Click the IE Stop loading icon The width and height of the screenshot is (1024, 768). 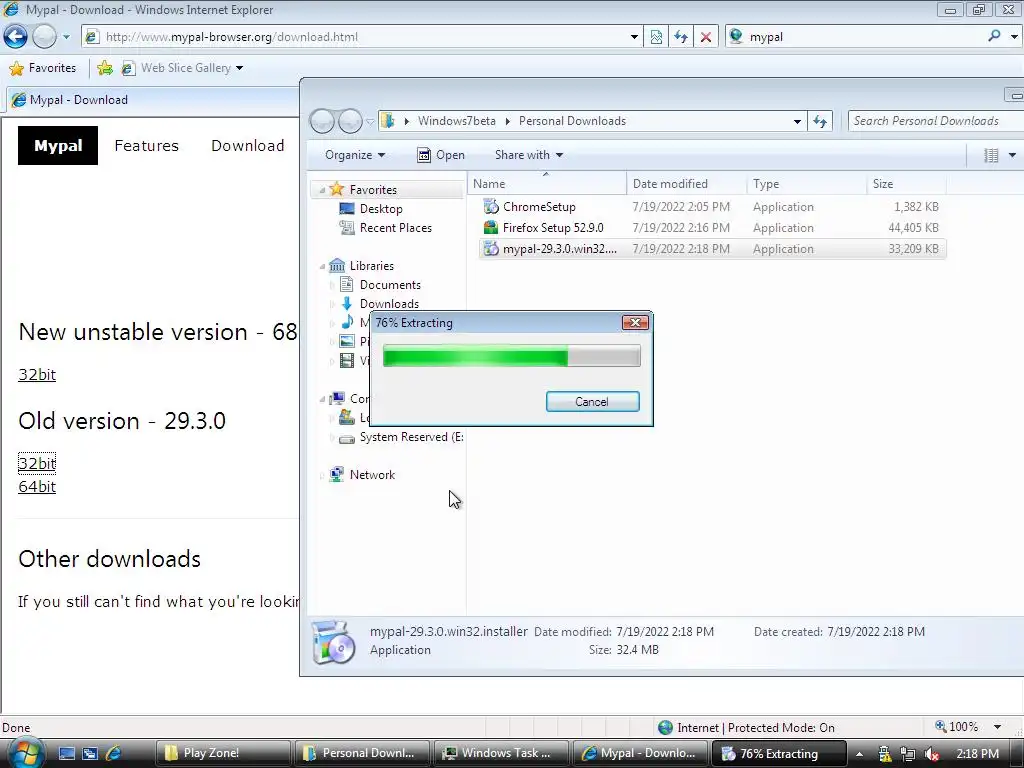click(x=706, y=37)
